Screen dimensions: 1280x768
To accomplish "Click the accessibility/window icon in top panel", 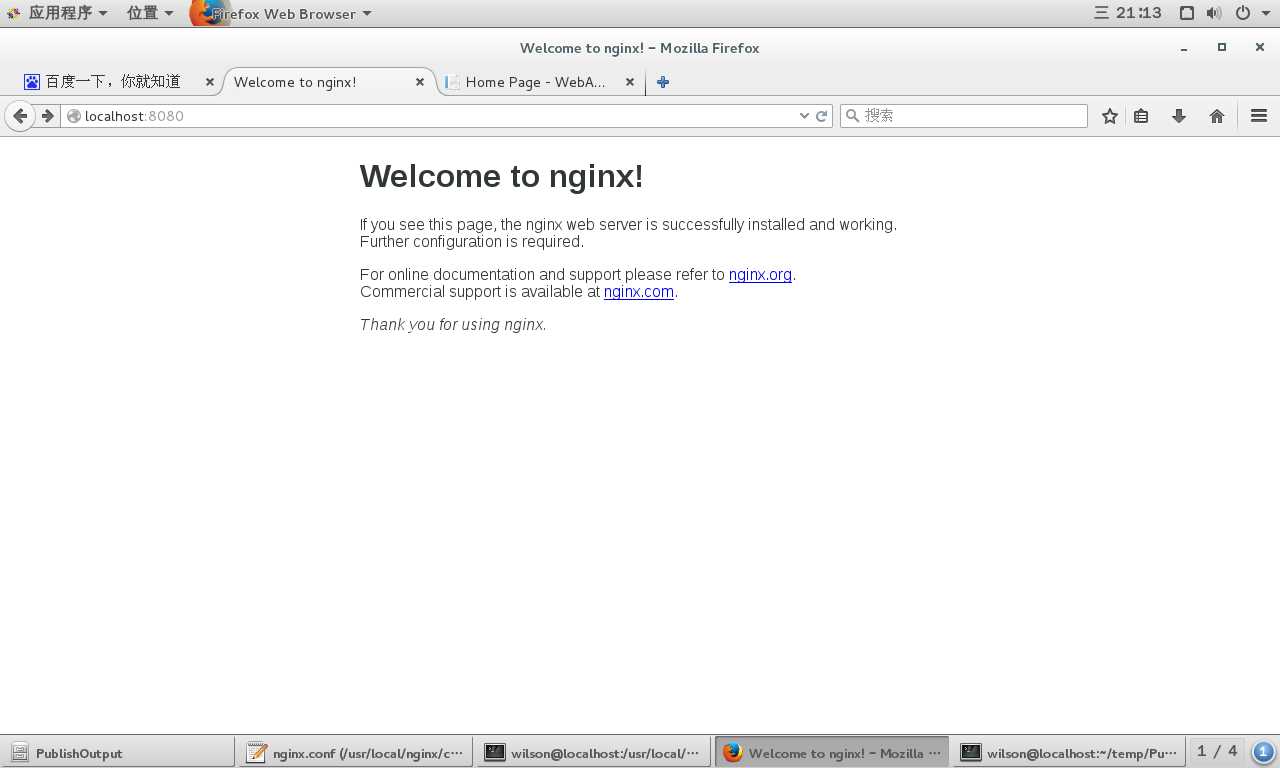I will (x=1186, y=13).
